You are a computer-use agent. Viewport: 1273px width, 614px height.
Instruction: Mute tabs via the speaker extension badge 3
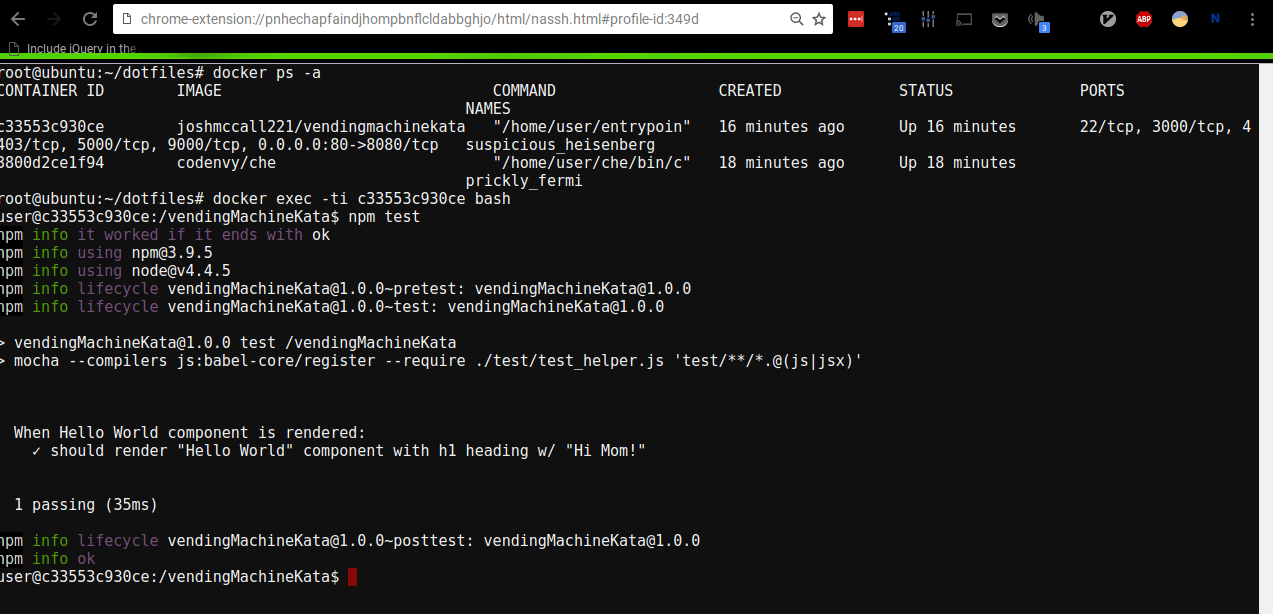pyautogui.click(x=1039, y=19)
